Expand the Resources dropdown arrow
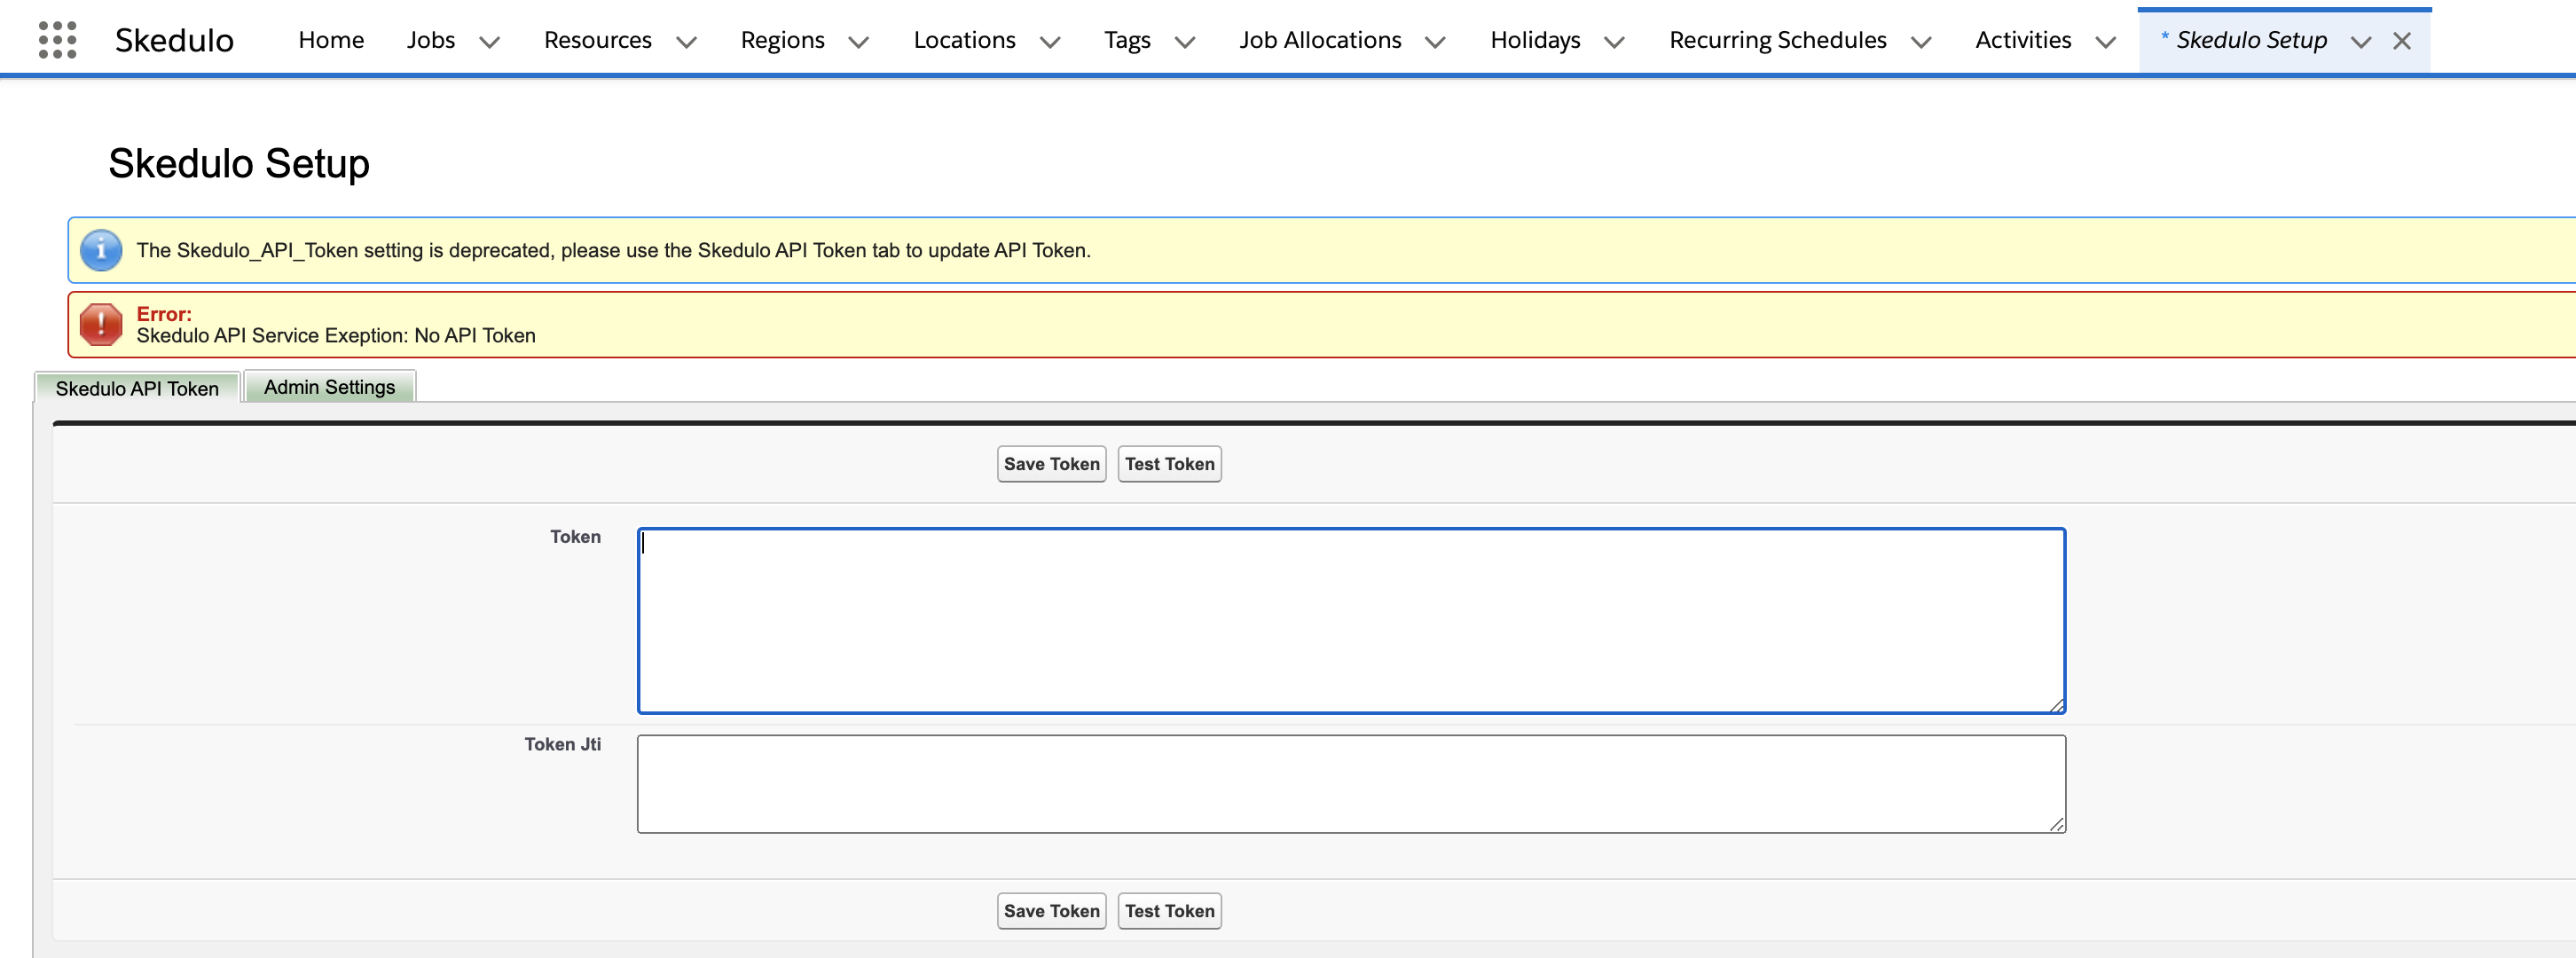Screen dimensions: 2576x958 pos(686,42)
